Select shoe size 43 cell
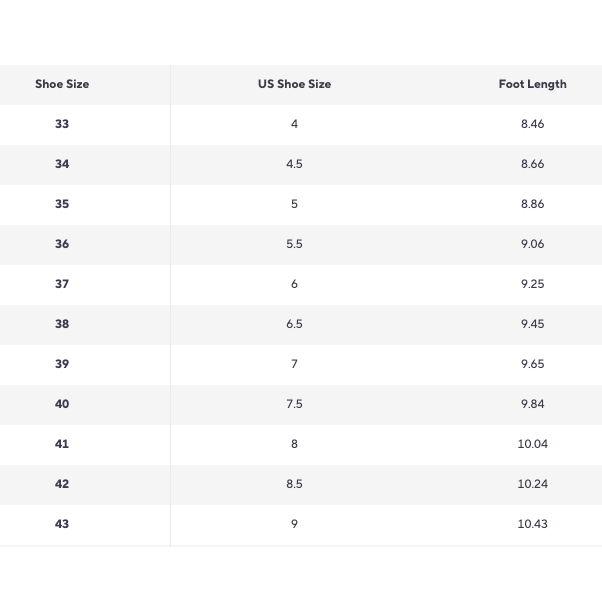The width and height of the screenshot is (602, 602). [x=62, y=524]
